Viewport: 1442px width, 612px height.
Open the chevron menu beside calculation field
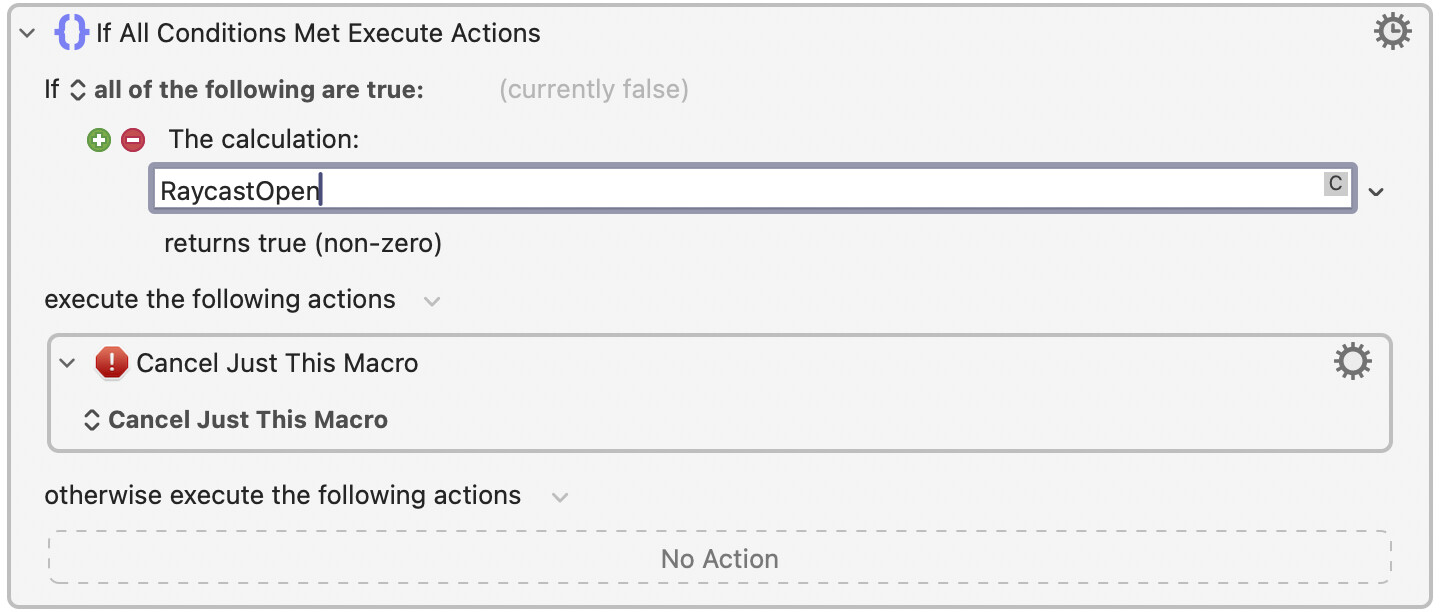coord(1376,191)
